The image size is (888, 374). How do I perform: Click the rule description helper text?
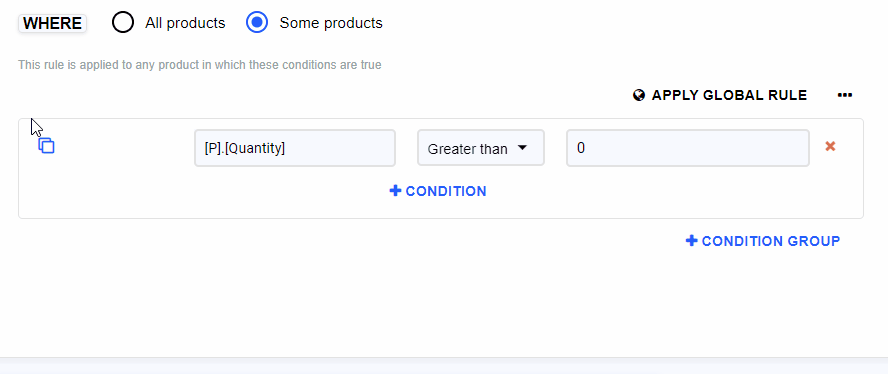click(x=200, y=65)
